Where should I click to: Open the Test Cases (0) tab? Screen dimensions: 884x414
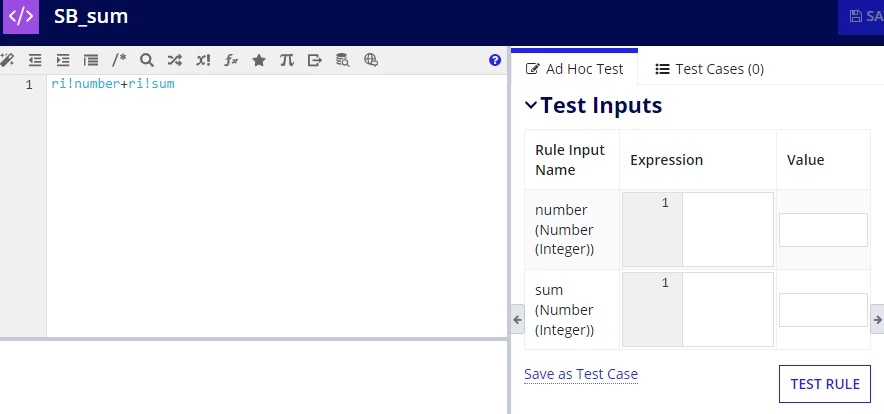point(709,69)
